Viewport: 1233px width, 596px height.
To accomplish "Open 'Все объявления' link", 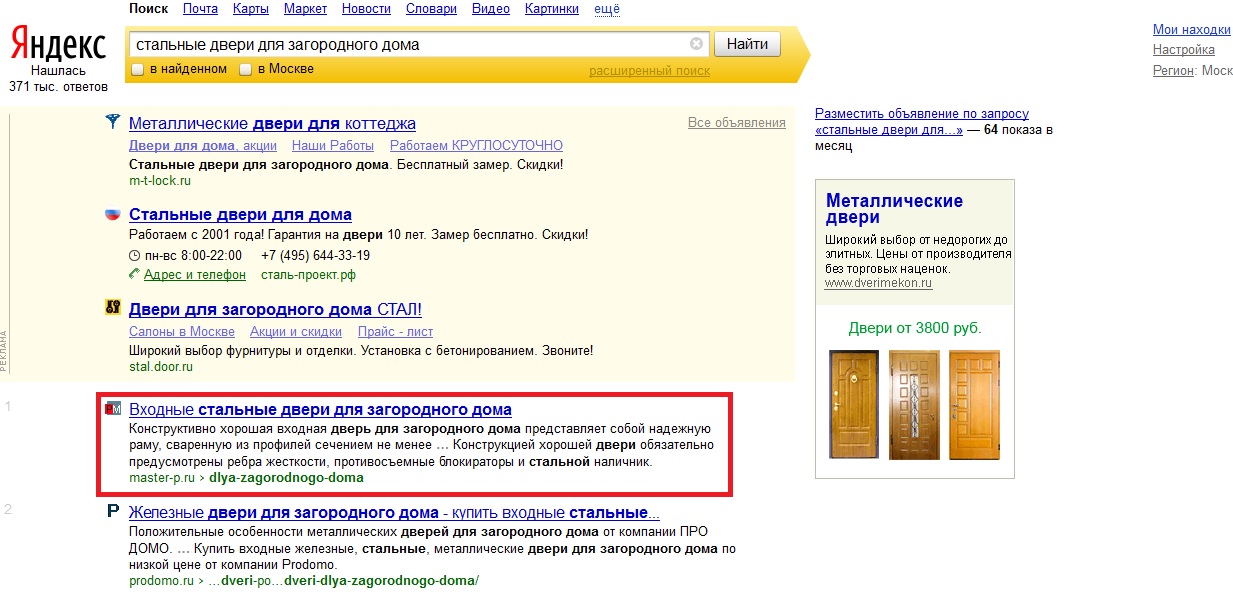I will click(737, 123).
